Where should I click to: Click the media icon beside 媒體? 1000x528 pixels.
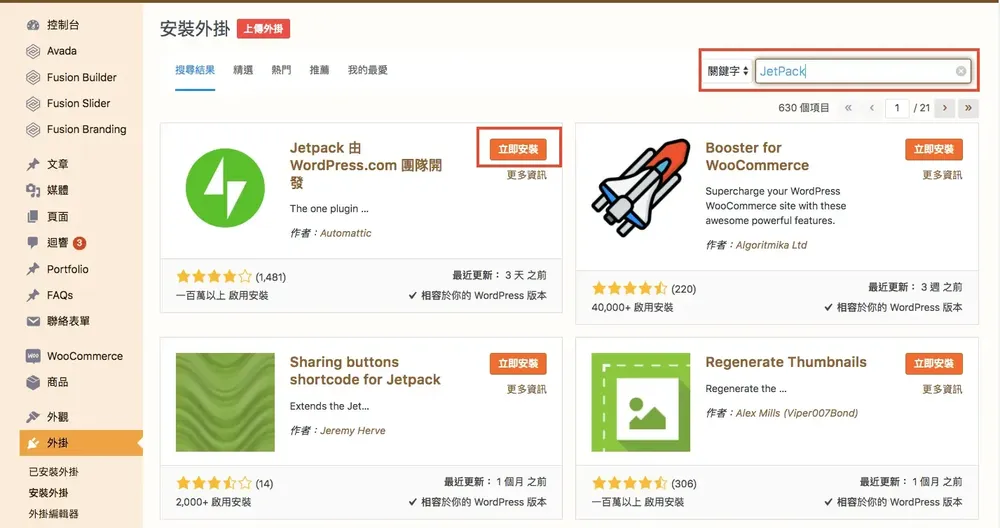coord(33,191)
